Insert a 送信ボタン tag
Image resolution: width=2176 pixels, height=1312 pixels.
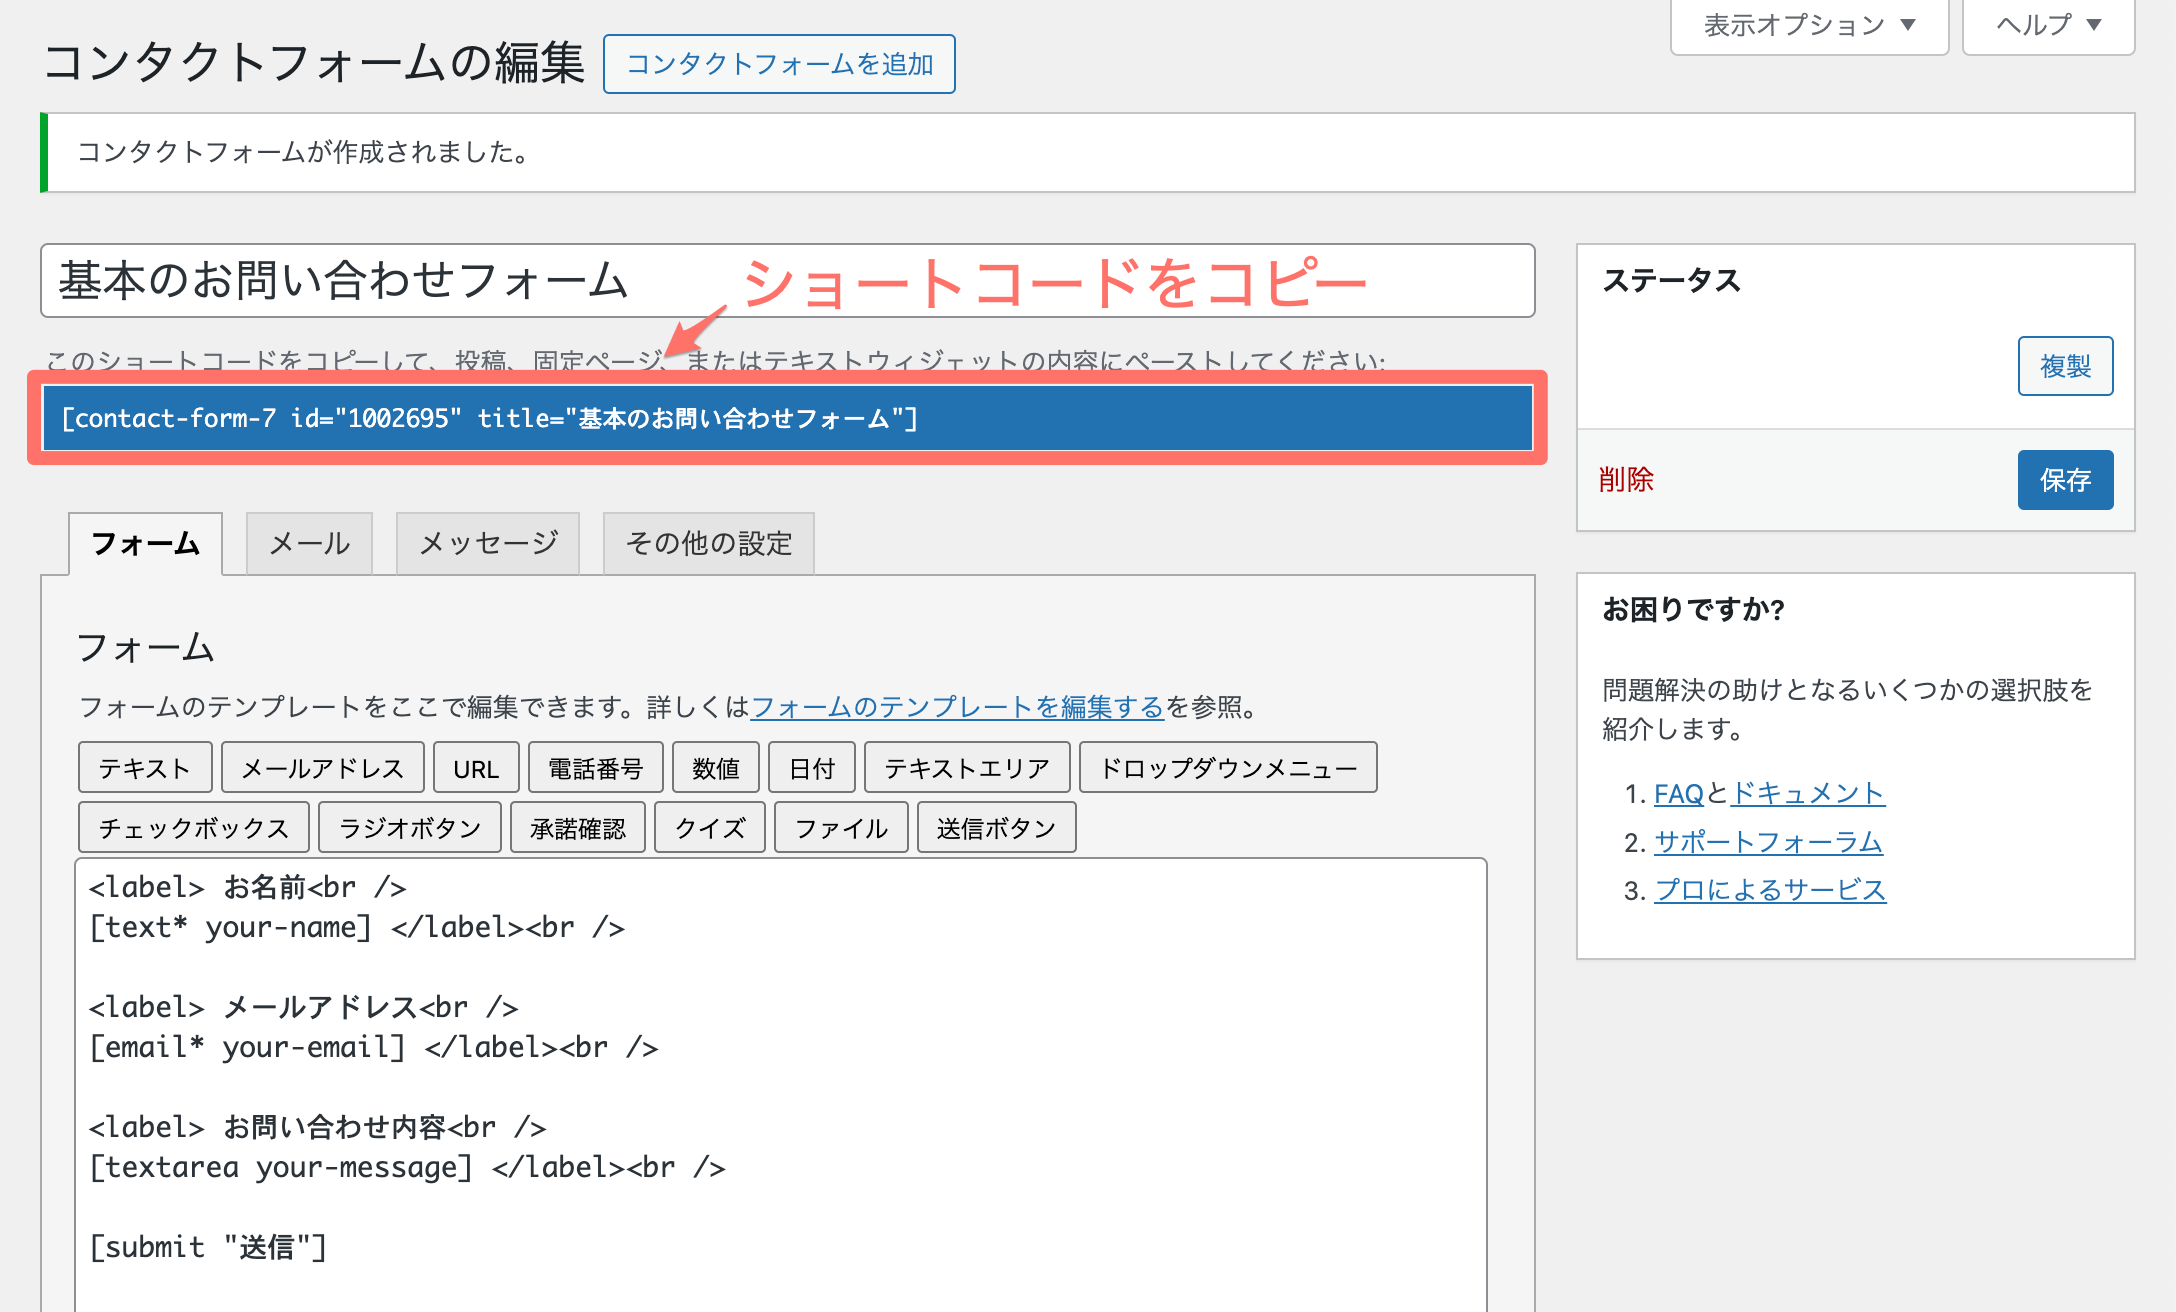click(x=997, y=828)
